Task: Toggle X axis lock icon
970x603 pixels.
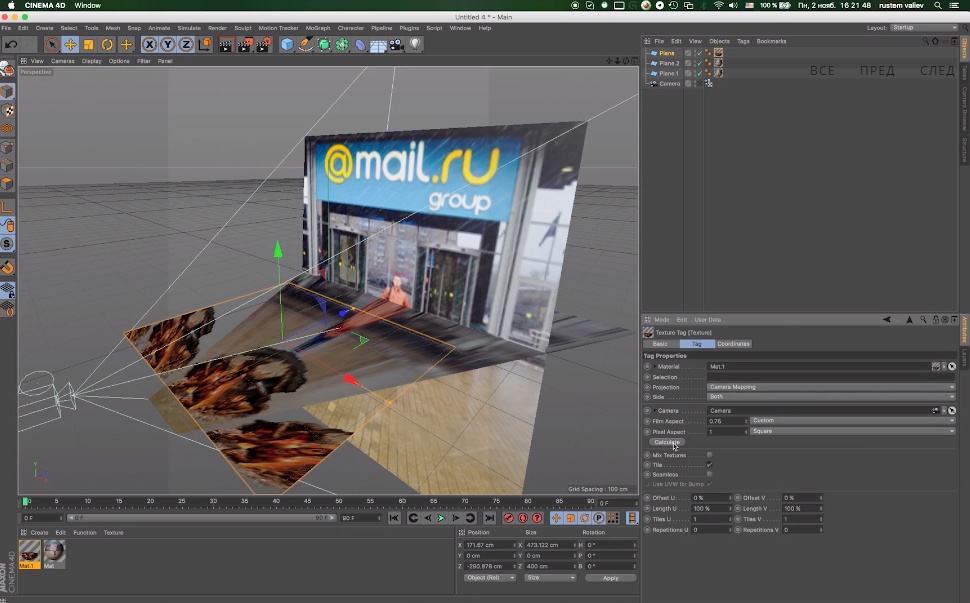Action: pyautogui.click(x=149, y=45)
